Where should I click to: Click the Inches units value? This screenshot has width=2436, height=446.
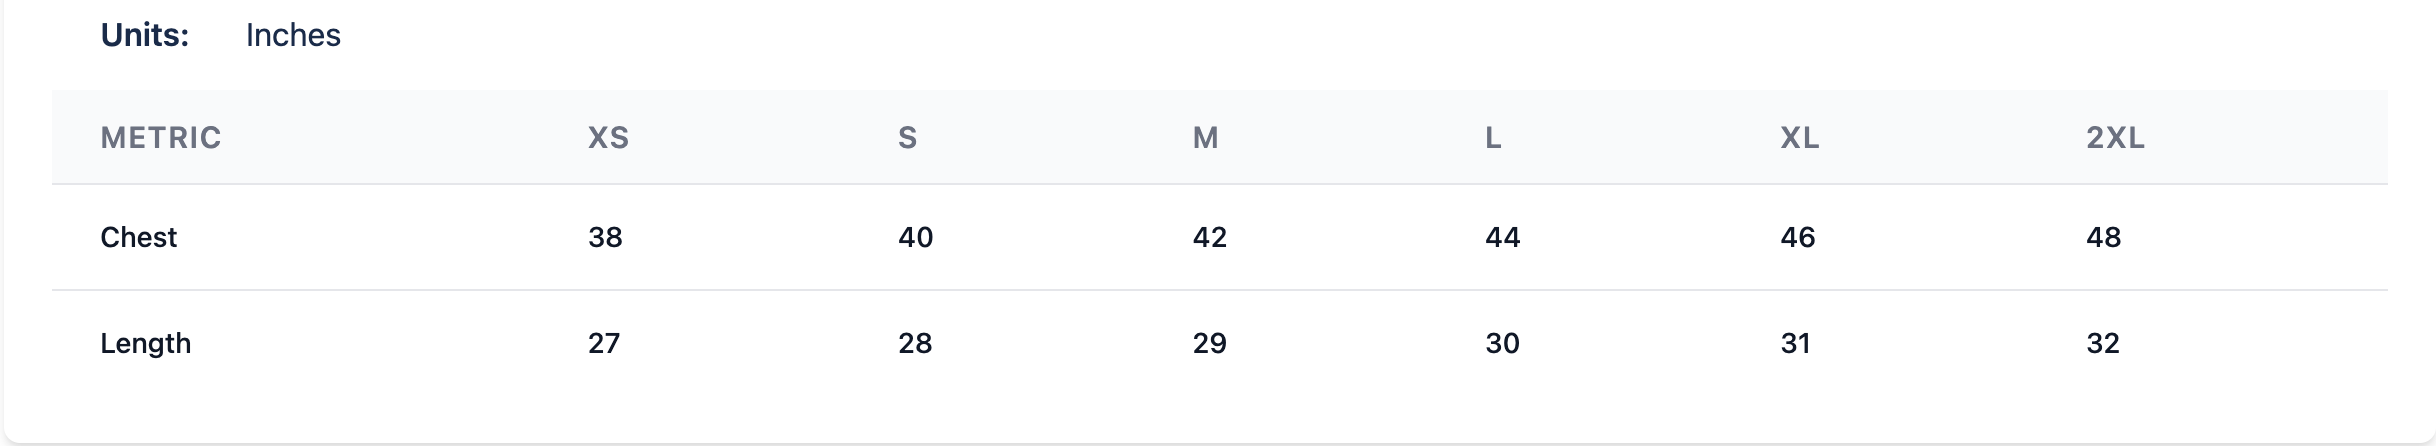pyautogui.click(x=293, y=35)
